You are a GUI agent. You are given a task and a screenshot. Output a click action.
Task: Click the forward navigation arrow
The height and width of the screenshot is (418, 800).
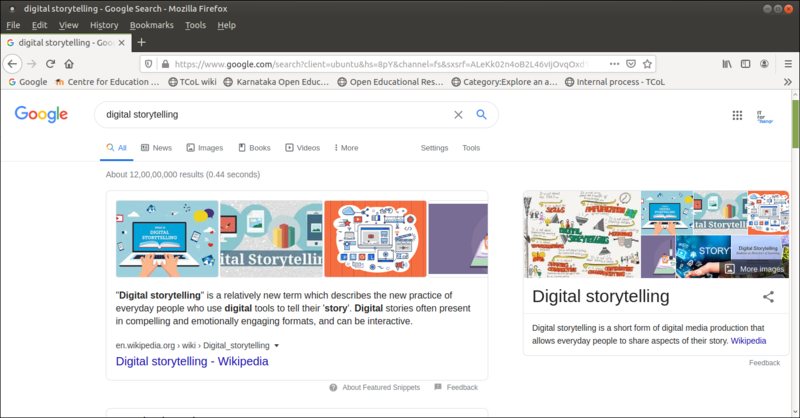point(32,64)
